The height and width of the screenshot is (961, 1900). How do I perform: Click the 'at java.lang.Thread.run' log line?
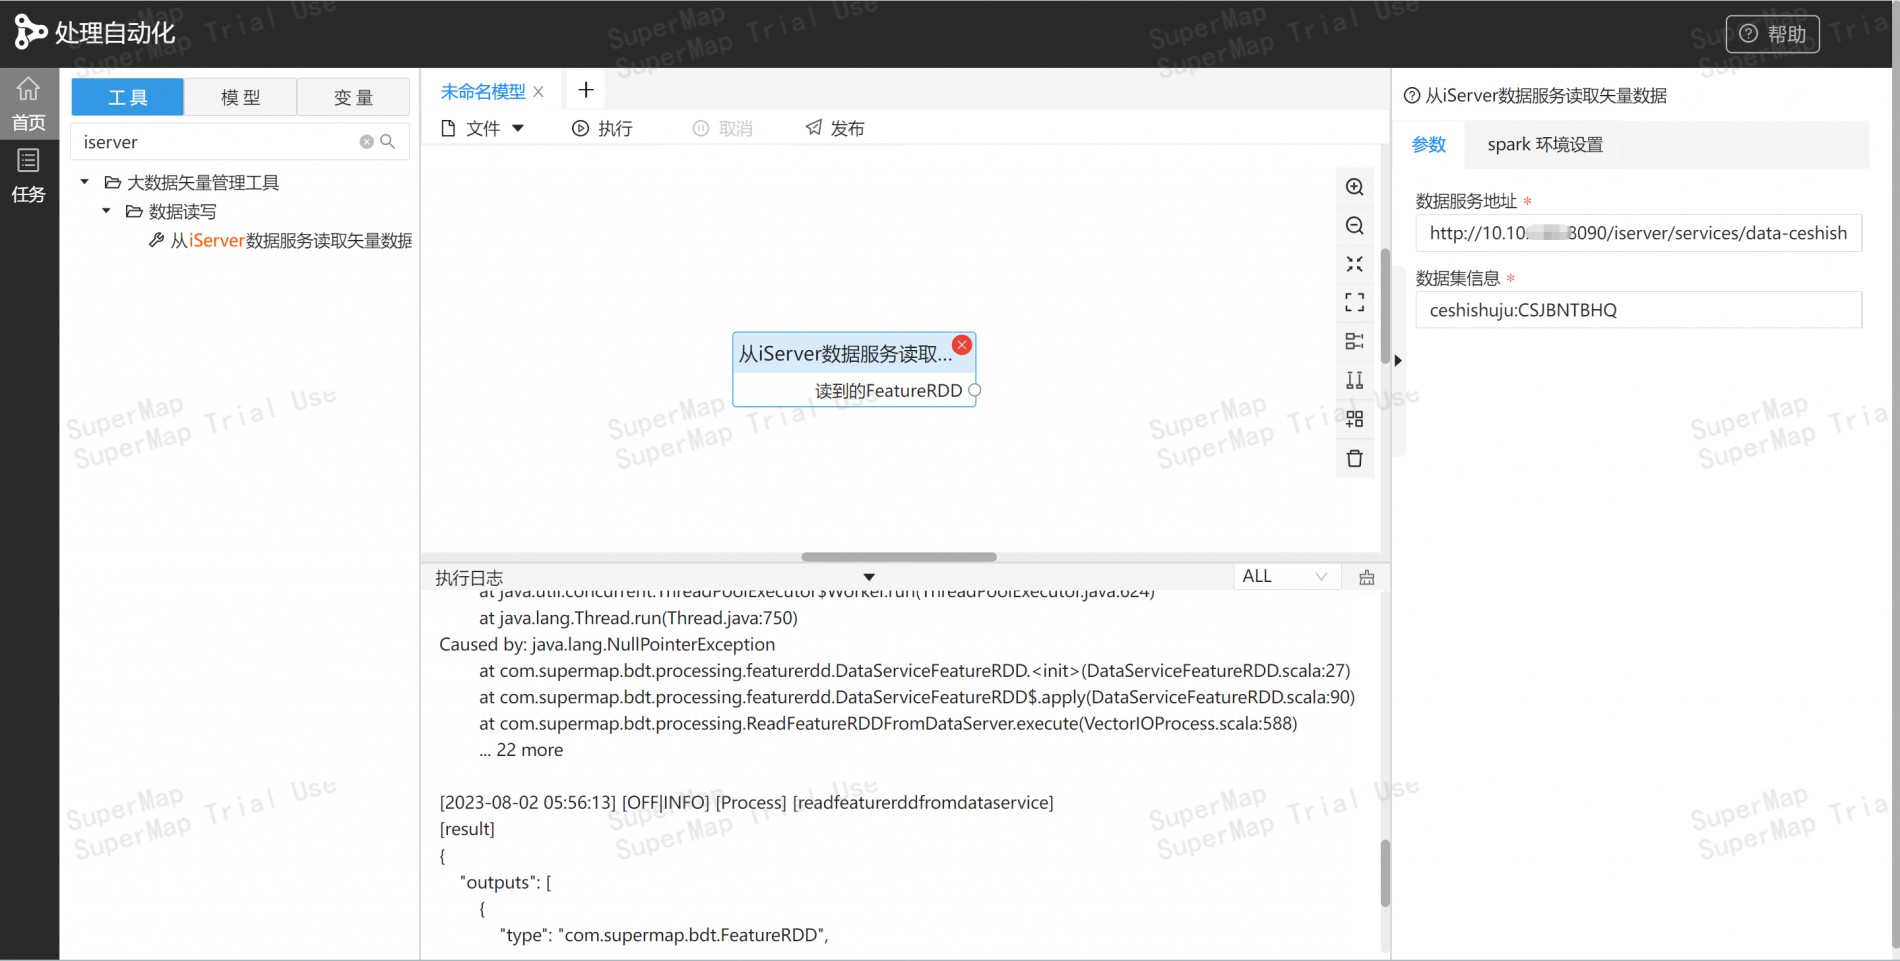(x=638, y=618)
